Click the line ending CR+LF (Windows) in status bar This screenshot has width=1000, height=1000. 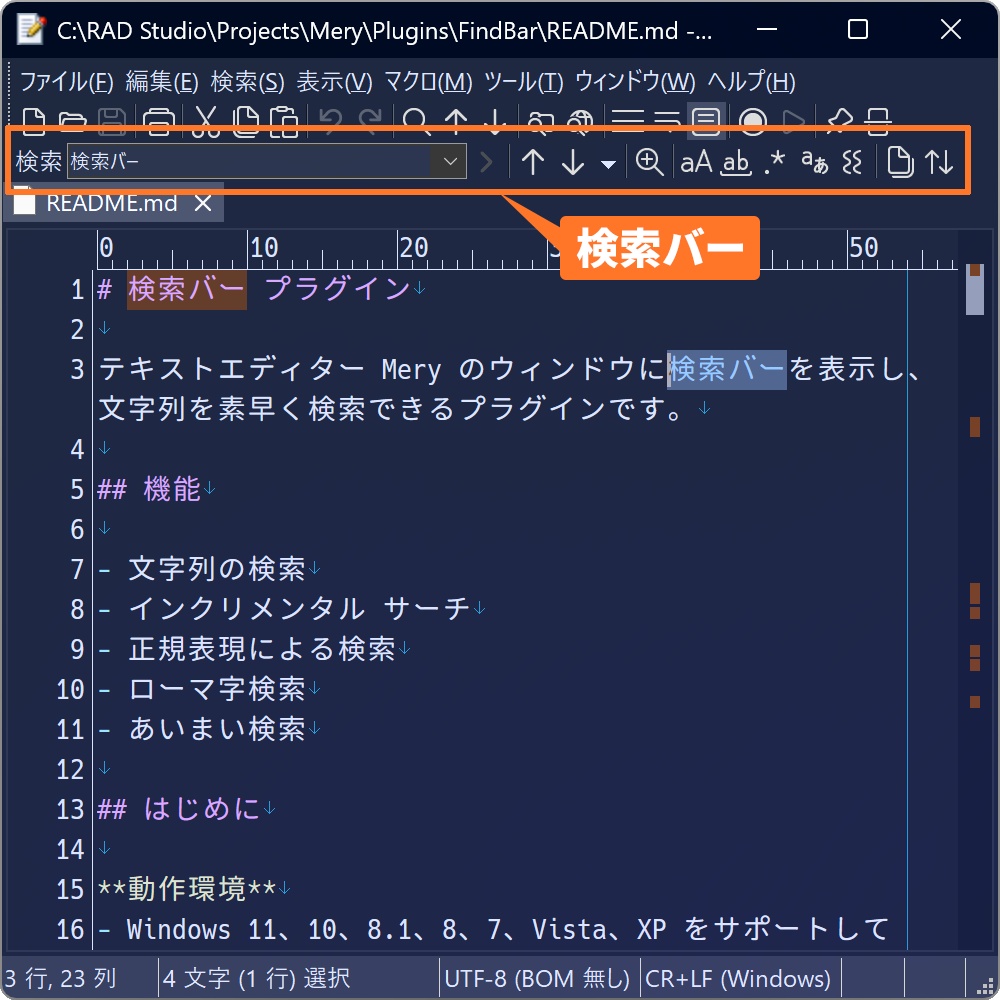(x=738, y=978)
